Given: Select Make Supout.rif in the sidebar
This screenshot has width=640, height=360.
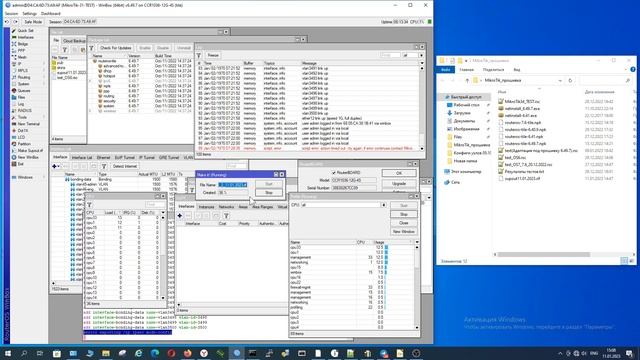Looking at the screenshot, I should (30, 151).
